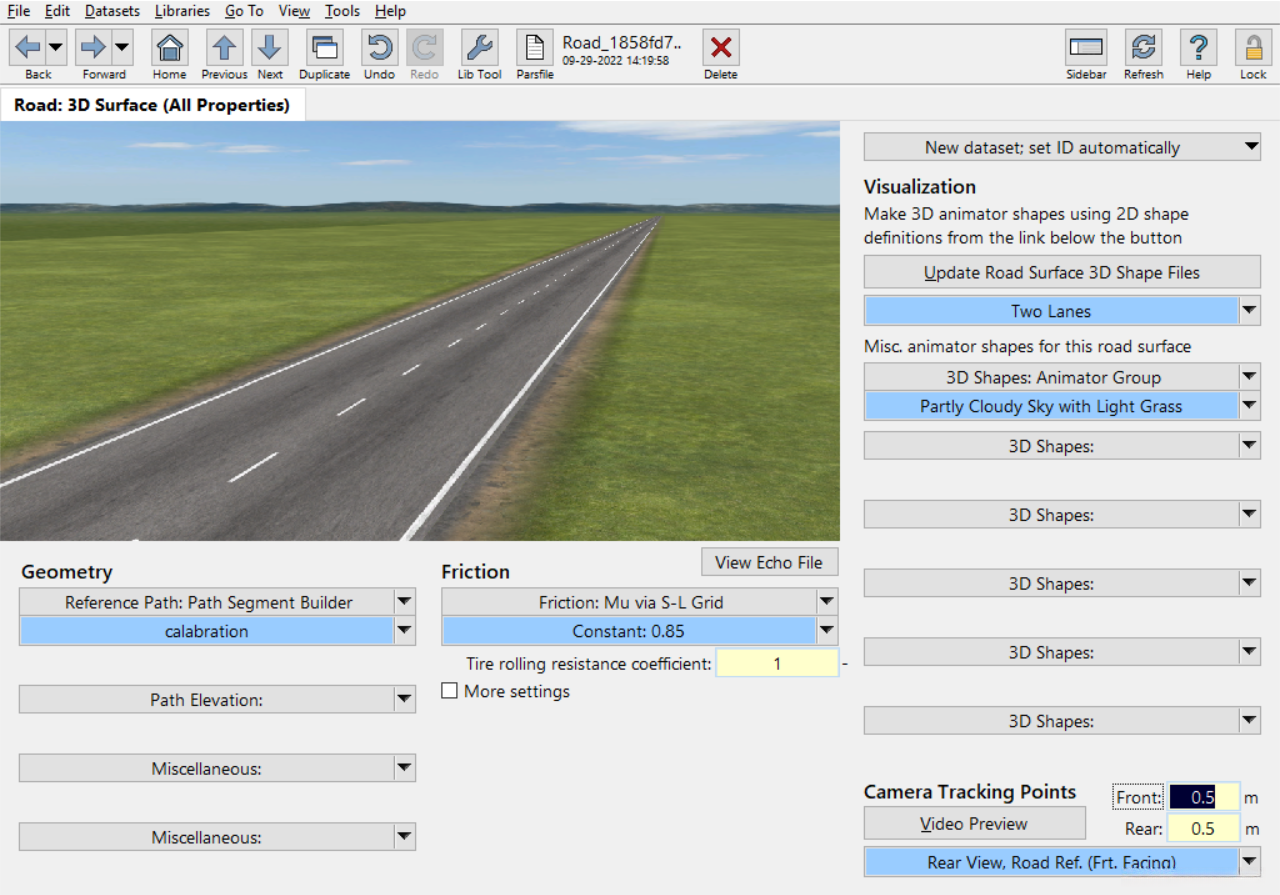
Task: Click the red Delete icon
Action: (x=720, y=48)
